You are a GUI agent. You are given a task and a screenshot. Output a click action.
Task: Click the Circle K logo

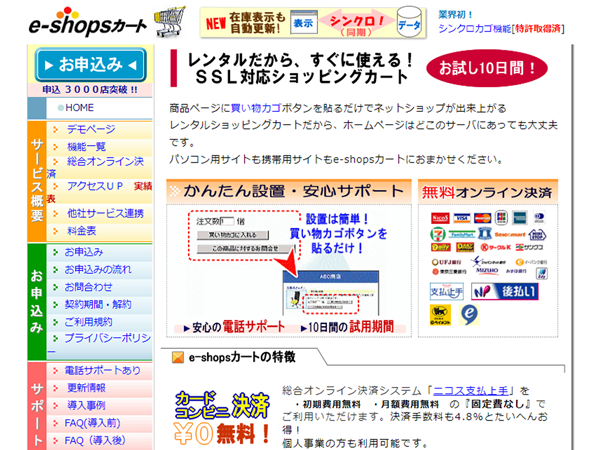click(496, 247)
